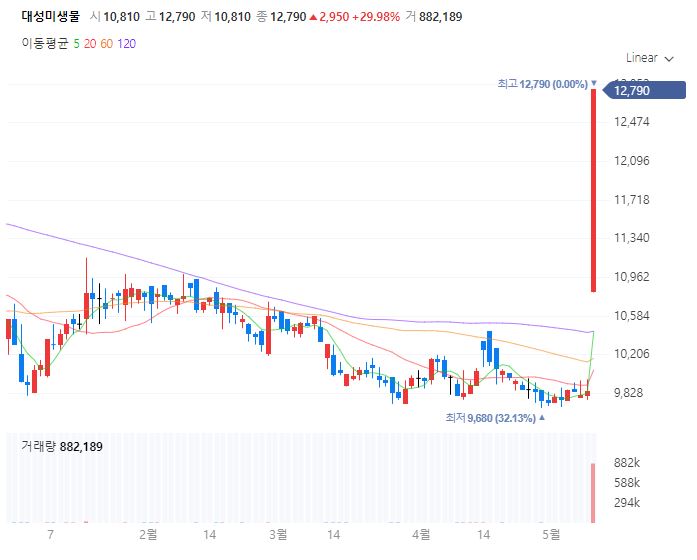Click the 거래량 882,189 label
The width and height of the screenshot is (697, 560).
62,446
